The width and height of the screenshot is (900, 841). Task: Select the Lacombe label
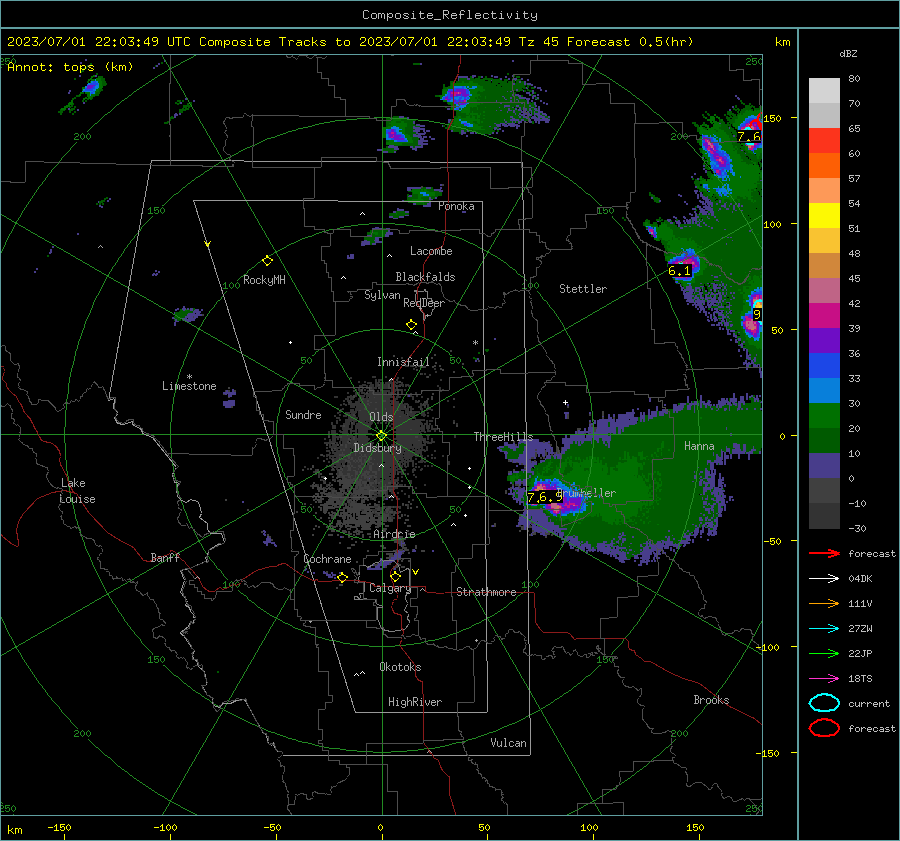(431, 251)
